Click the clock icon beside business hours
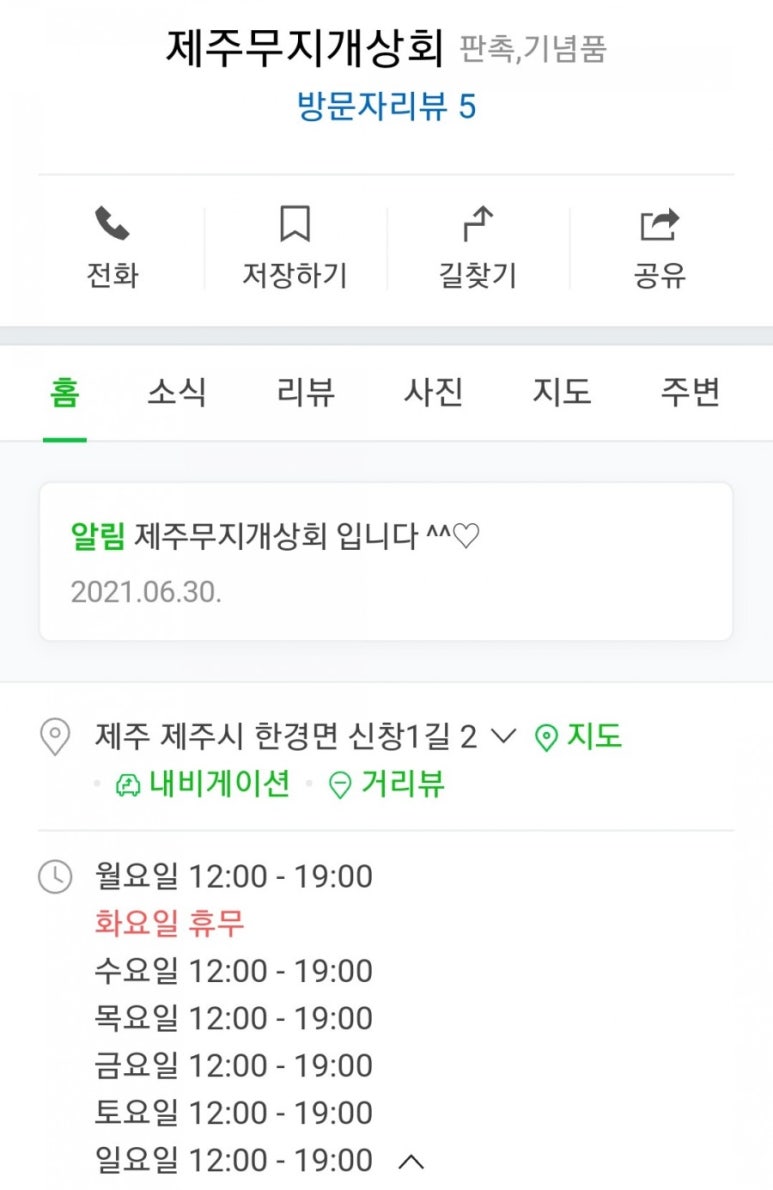This screenshot has height=1190, width=773. click(54, 877)
